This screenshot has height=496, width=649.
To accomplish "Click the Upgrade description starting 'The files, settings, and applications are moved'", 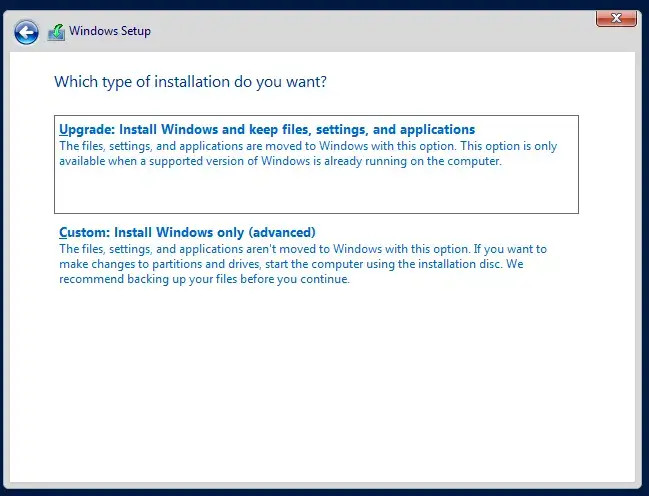I will [308, 154].
